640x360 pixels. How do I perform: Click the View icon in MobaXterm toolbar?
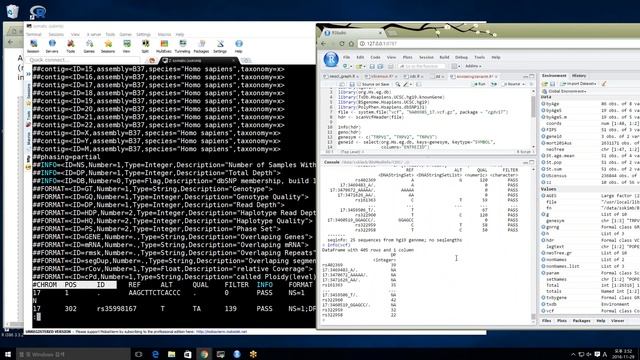(x=127, y=46)
